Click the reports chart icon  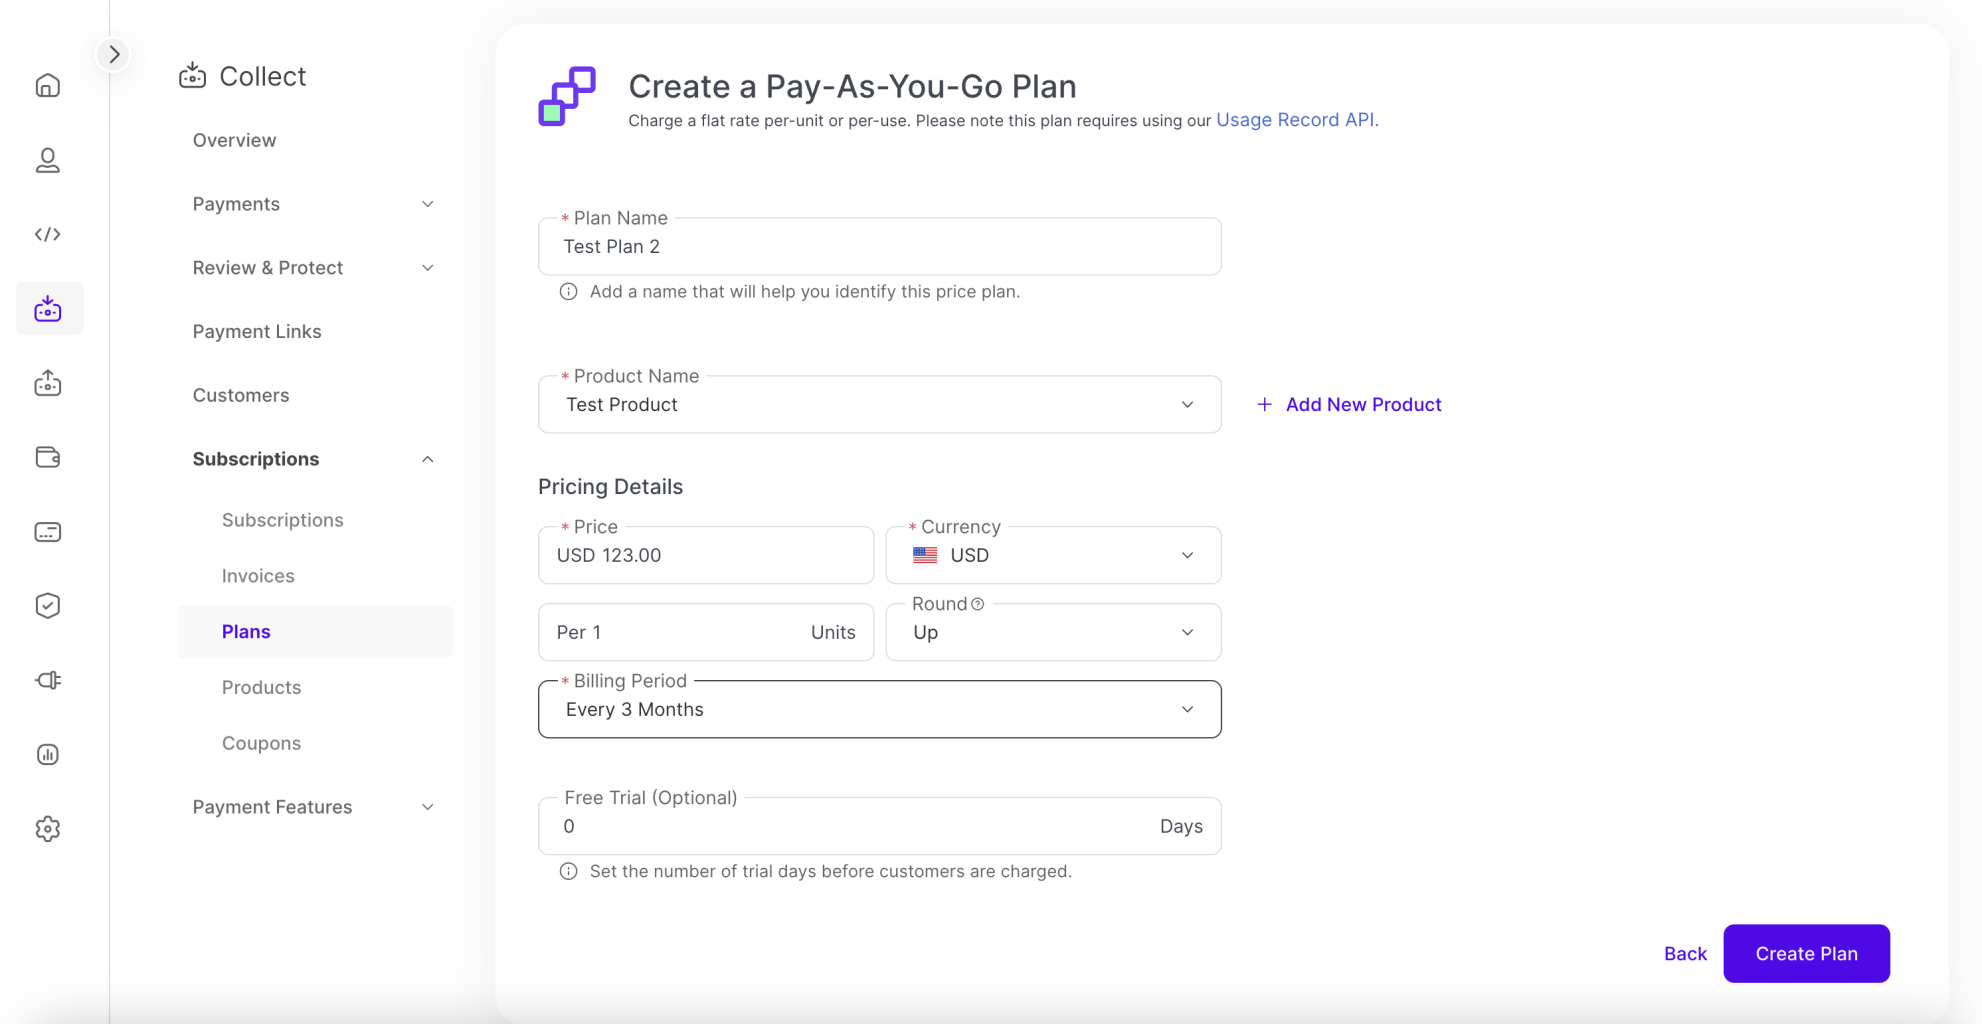(48, 755)
